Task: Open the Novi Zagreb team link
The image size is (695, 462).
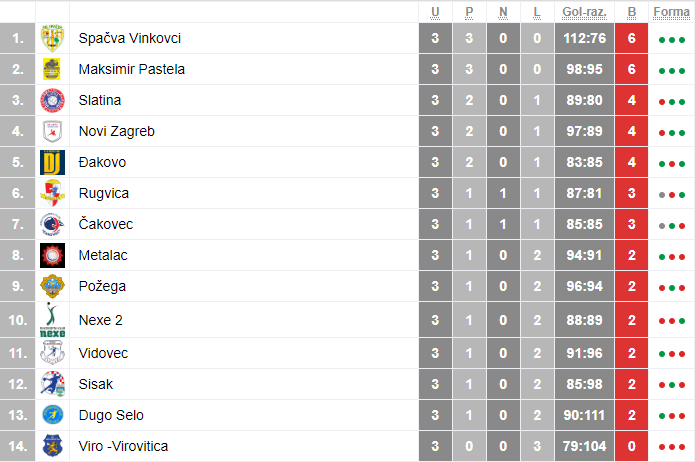Action: pos(116,131)
